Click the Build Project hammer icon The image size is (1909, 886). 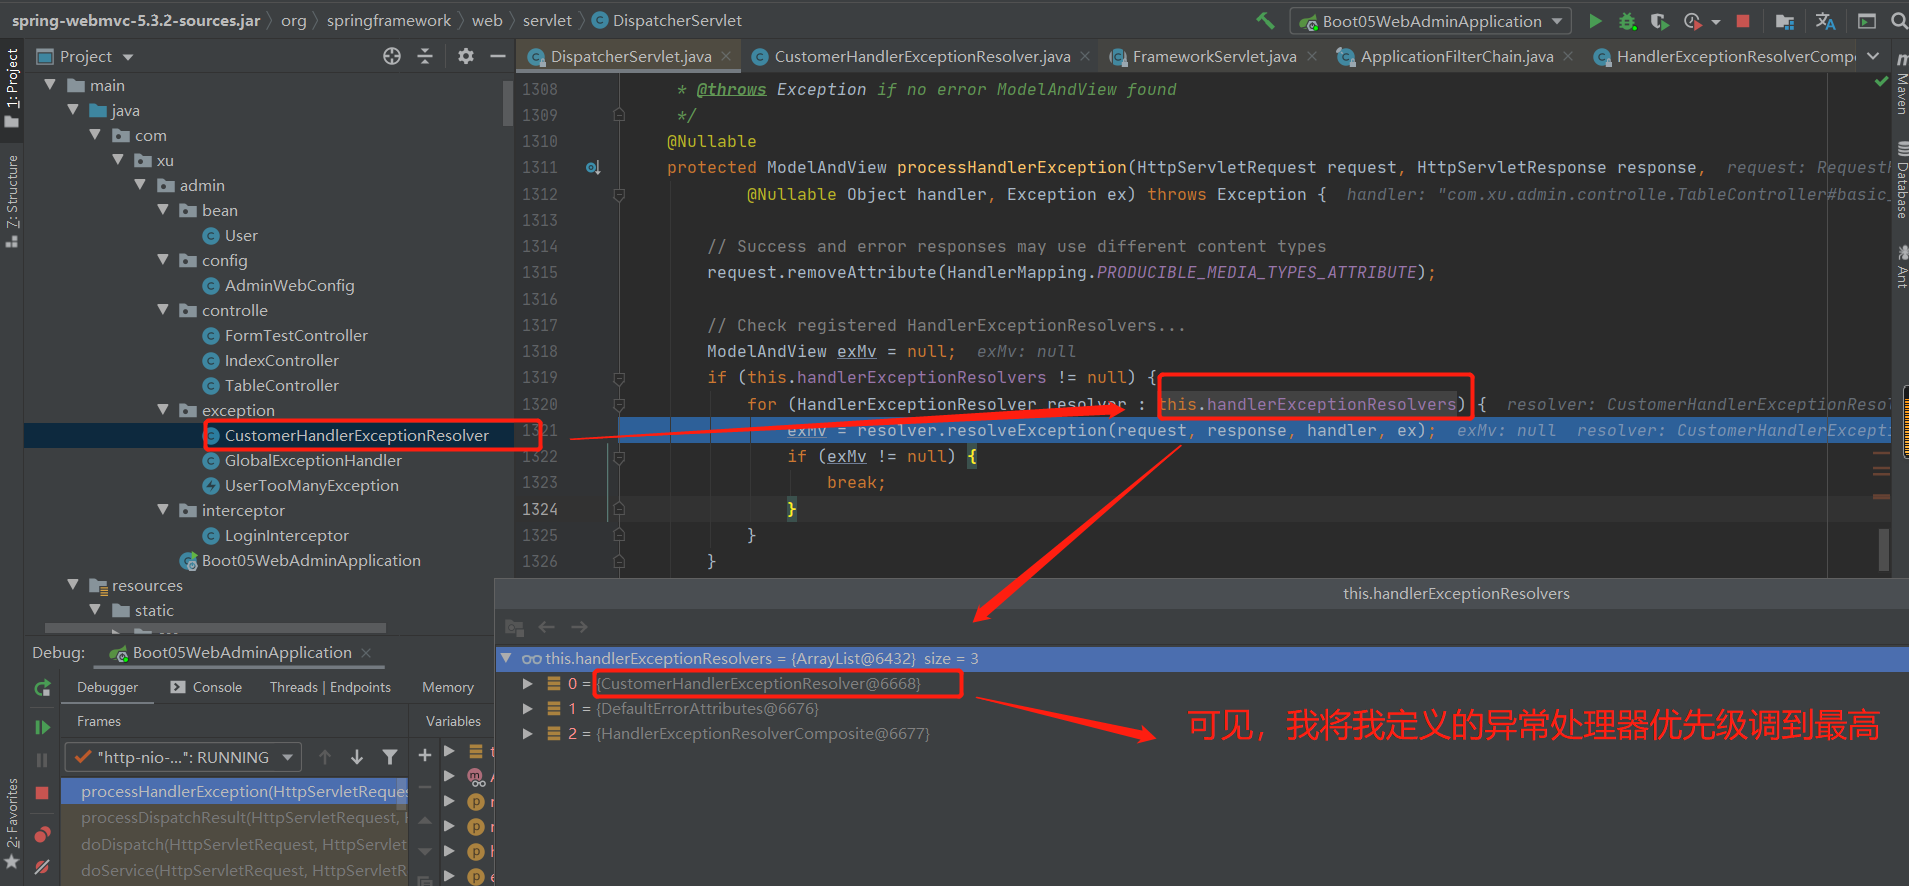tap(1266, 20)
